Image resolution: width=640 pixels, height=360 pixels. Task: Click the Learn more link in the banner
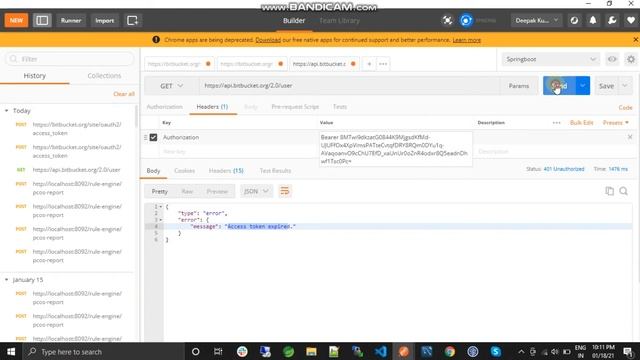(466, 40)
